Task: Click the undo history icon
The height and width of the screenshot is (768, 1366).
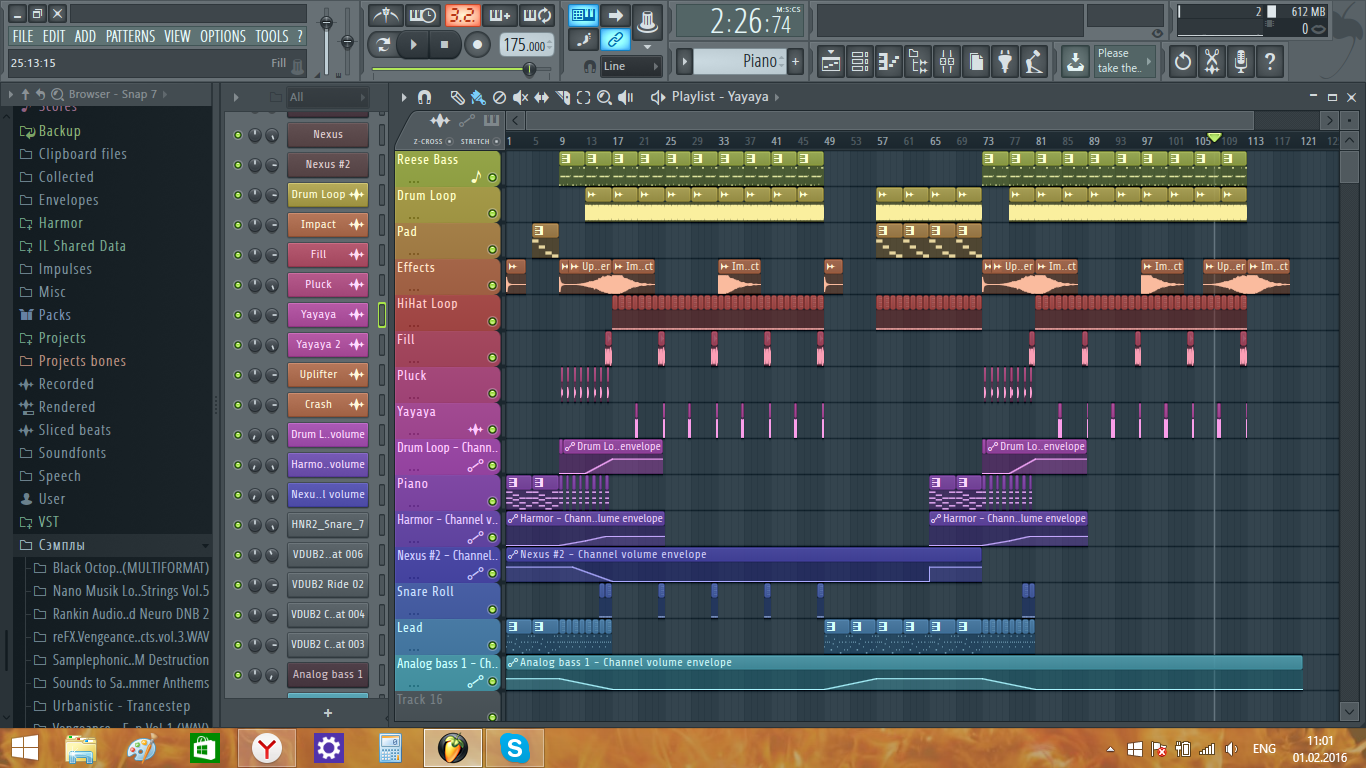Action: (1183, 61)
